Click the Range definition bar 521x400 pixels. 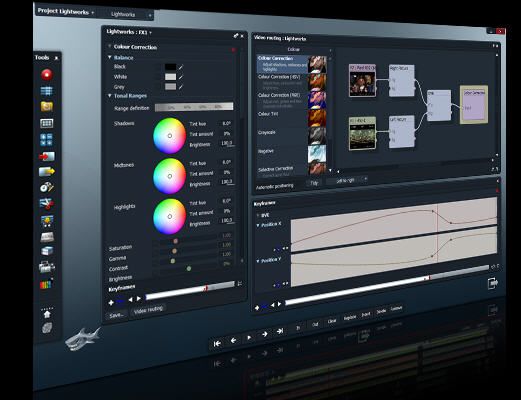[x=194, y=107]
